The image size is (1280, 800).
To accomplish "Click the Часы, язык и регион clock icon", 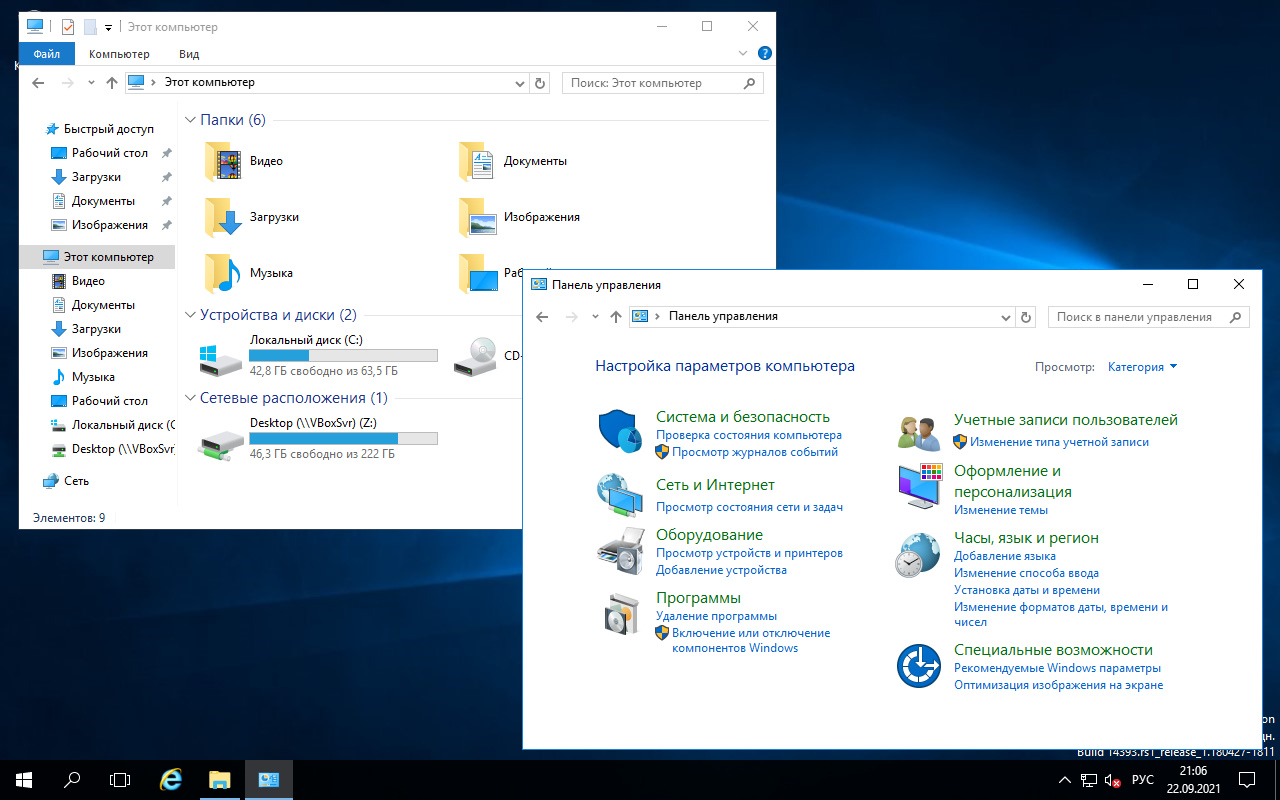I will pyautogui.click(x=918, y=555).
